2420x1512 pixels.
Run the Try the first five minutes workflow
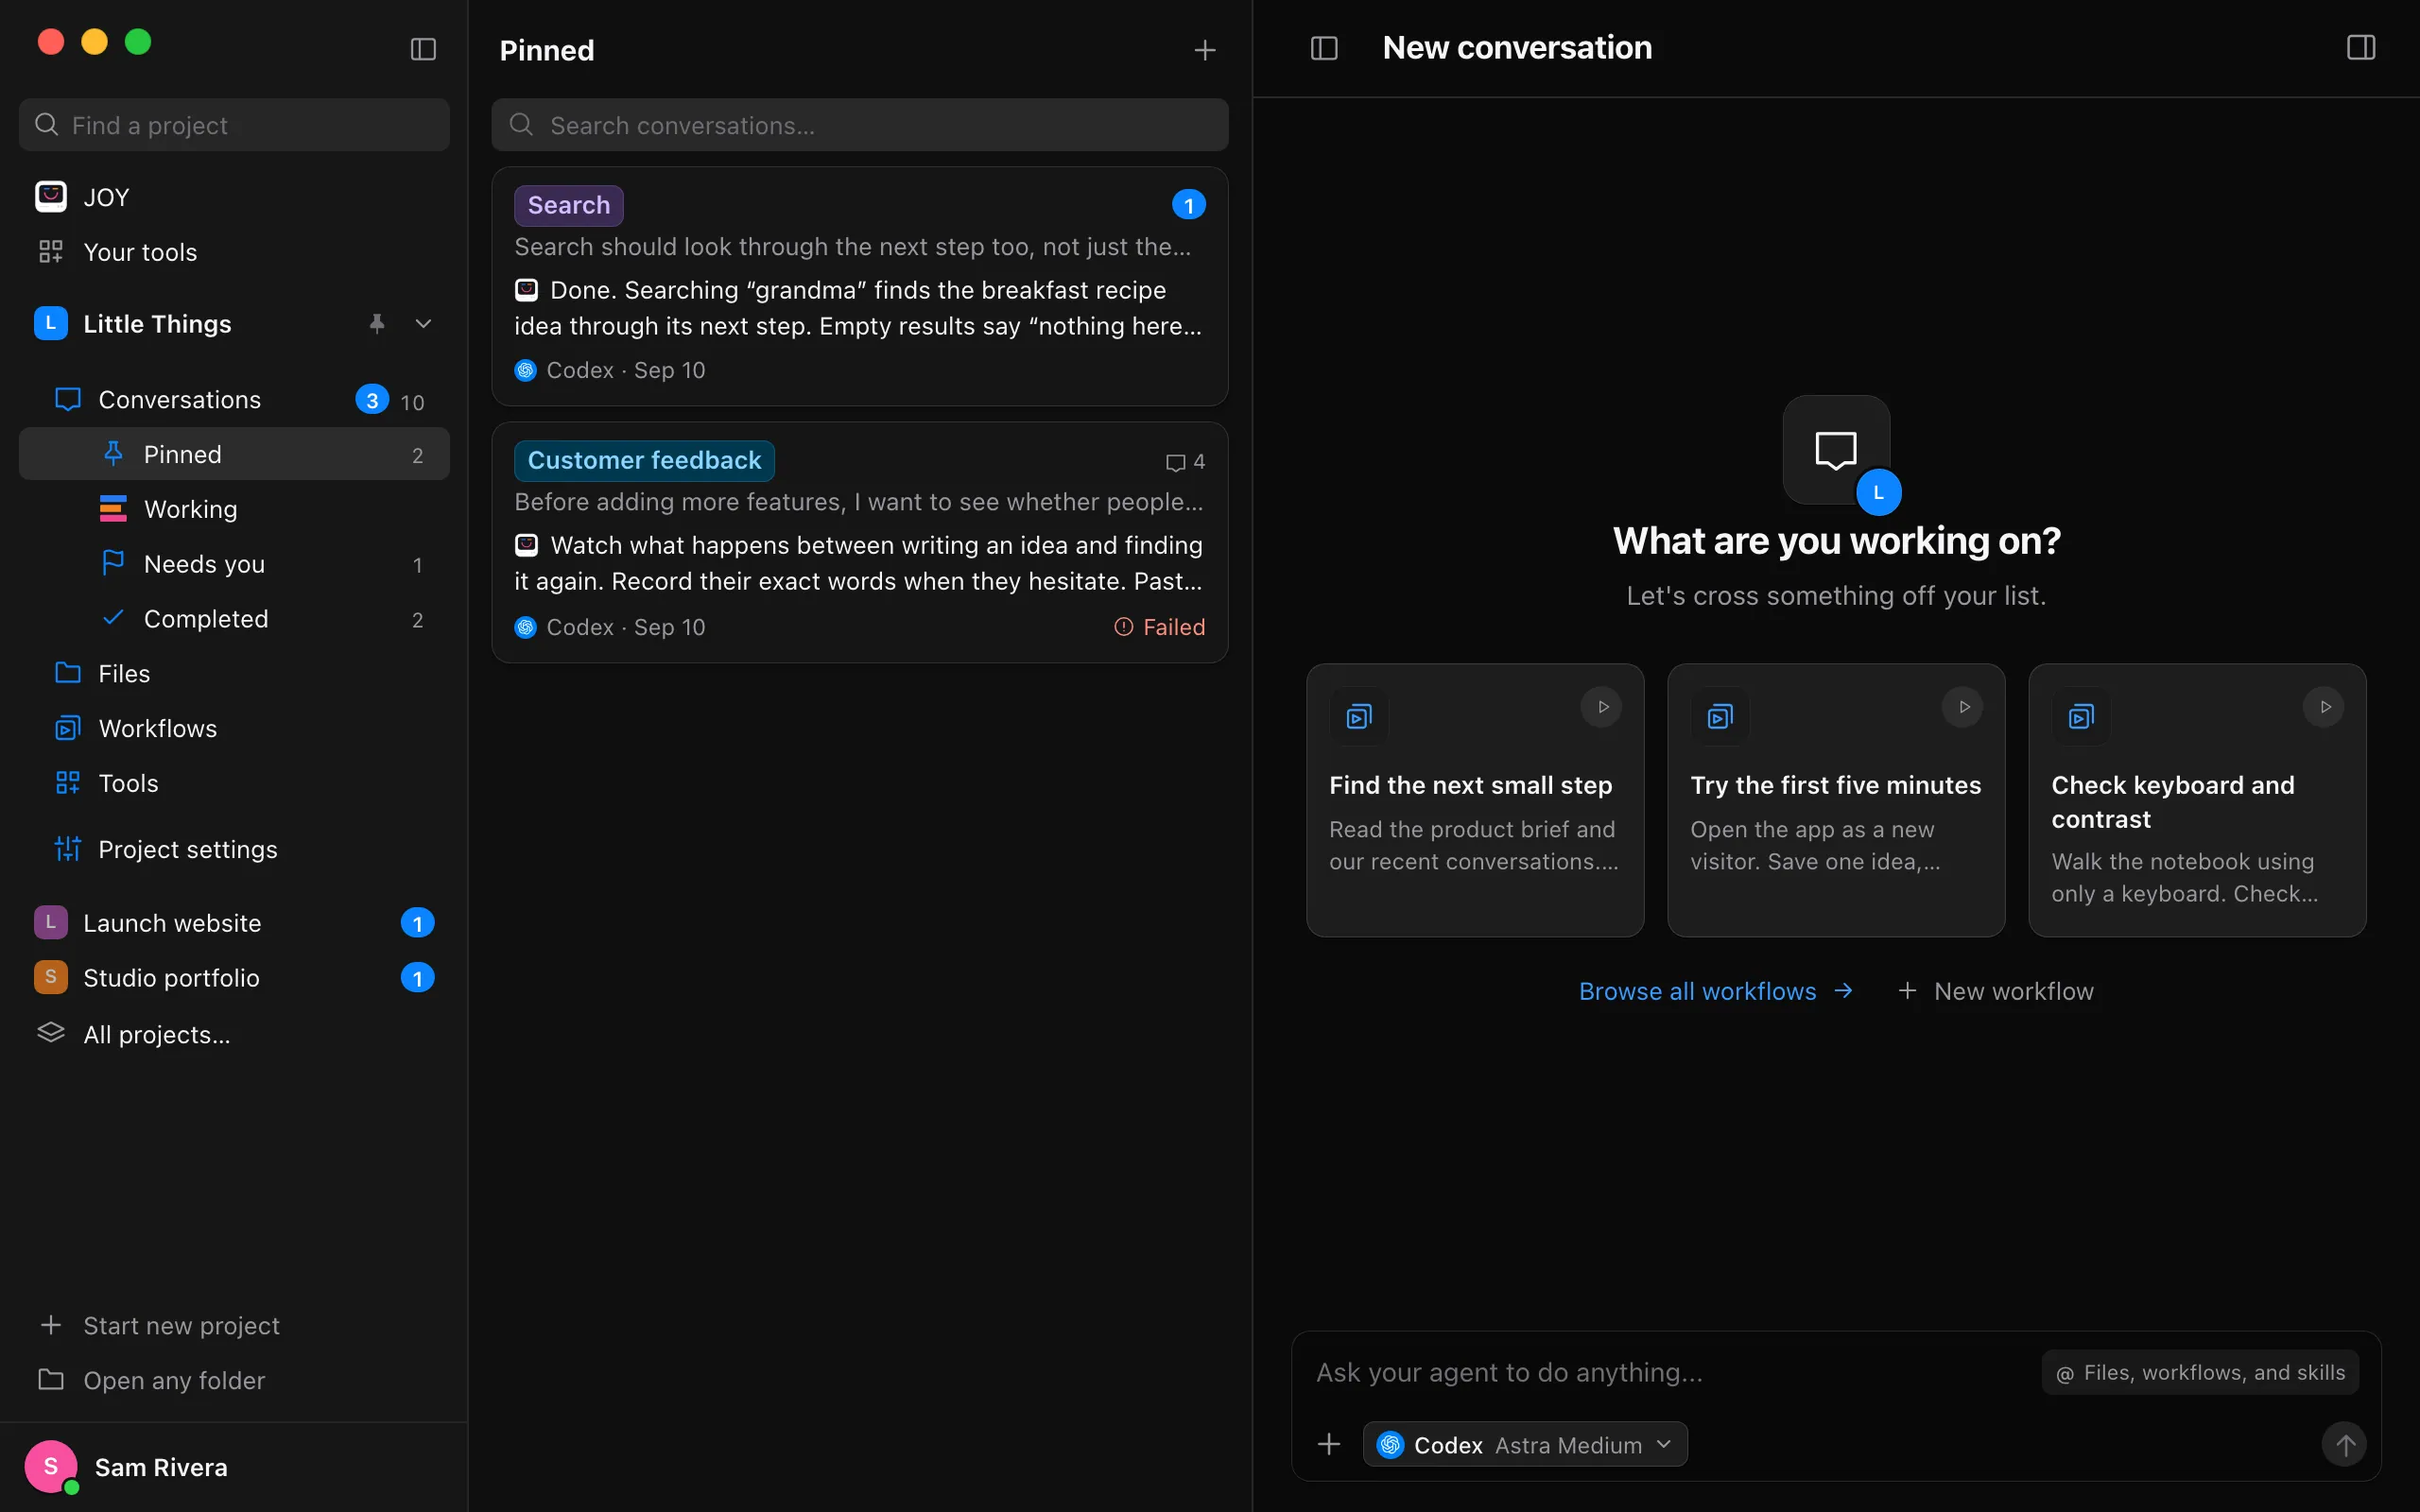1963,707
